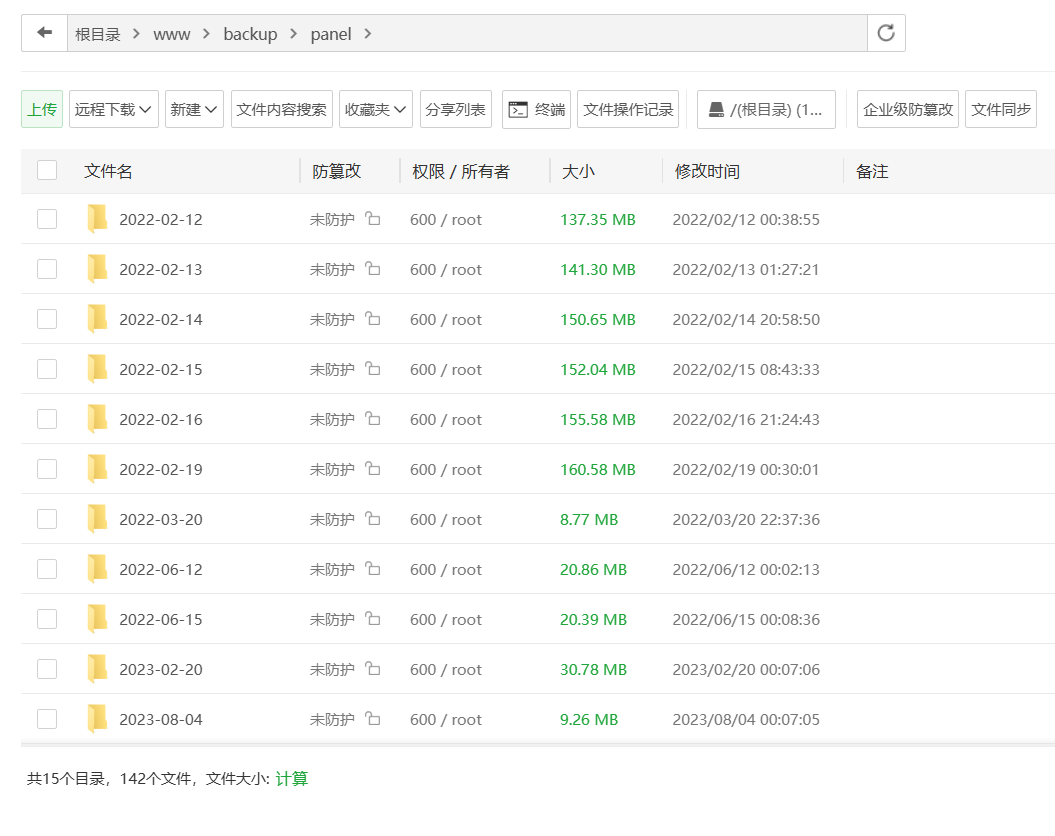This screenshot has width=1055, height=836.
Task: Open folder icon for 2022-06-15
Action: [x=97, y=619]
